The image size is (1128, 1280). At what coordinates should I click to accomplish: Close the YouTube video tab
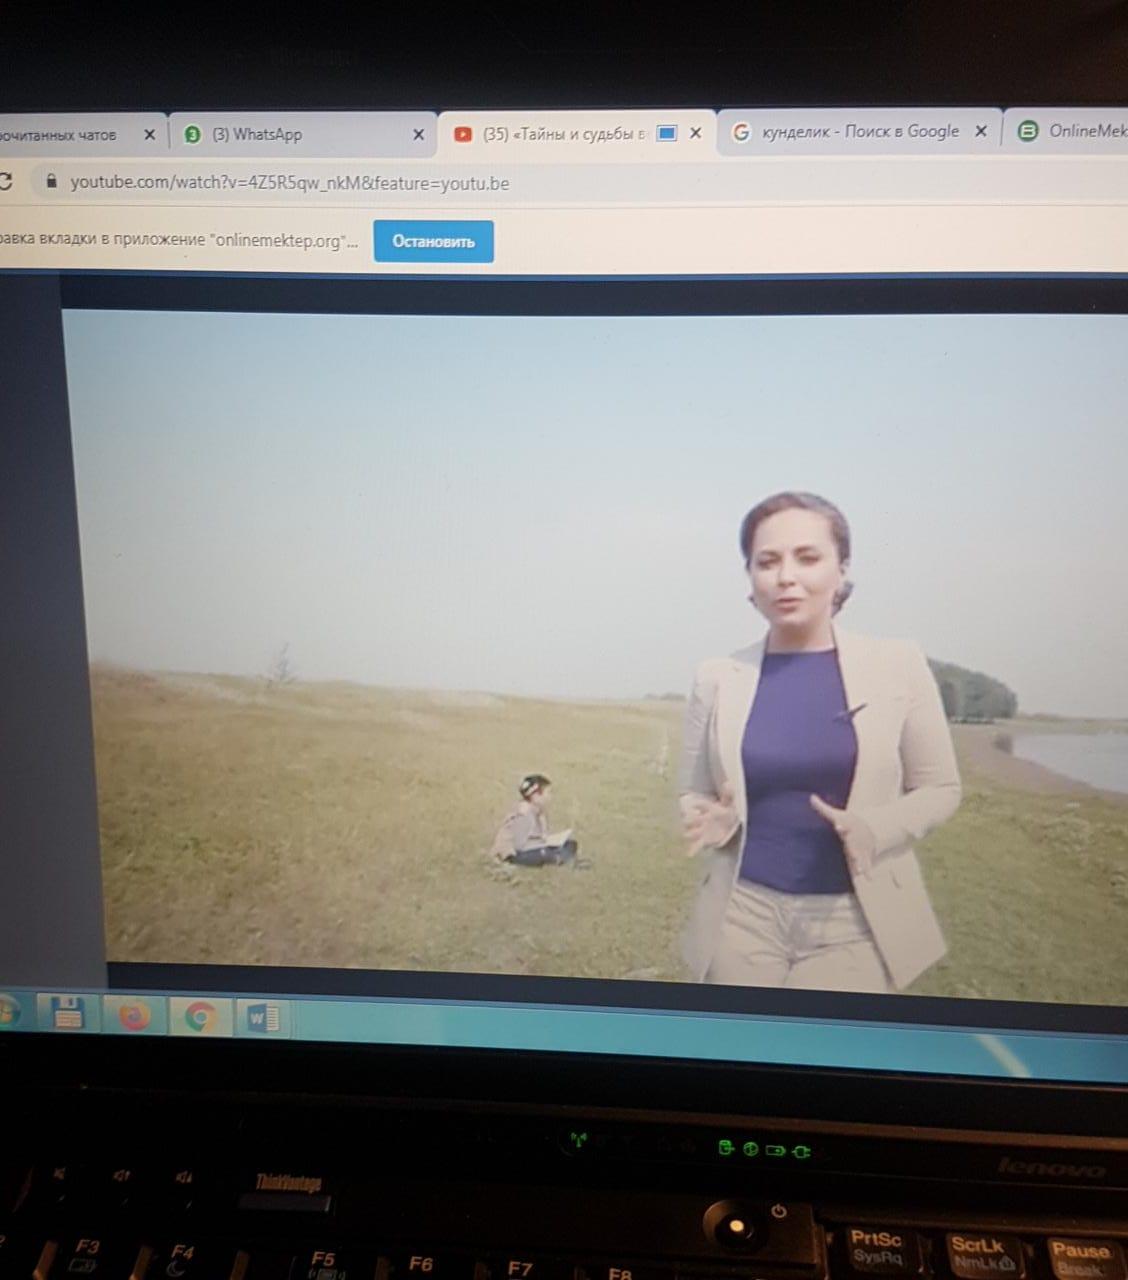tap(696, 133)
